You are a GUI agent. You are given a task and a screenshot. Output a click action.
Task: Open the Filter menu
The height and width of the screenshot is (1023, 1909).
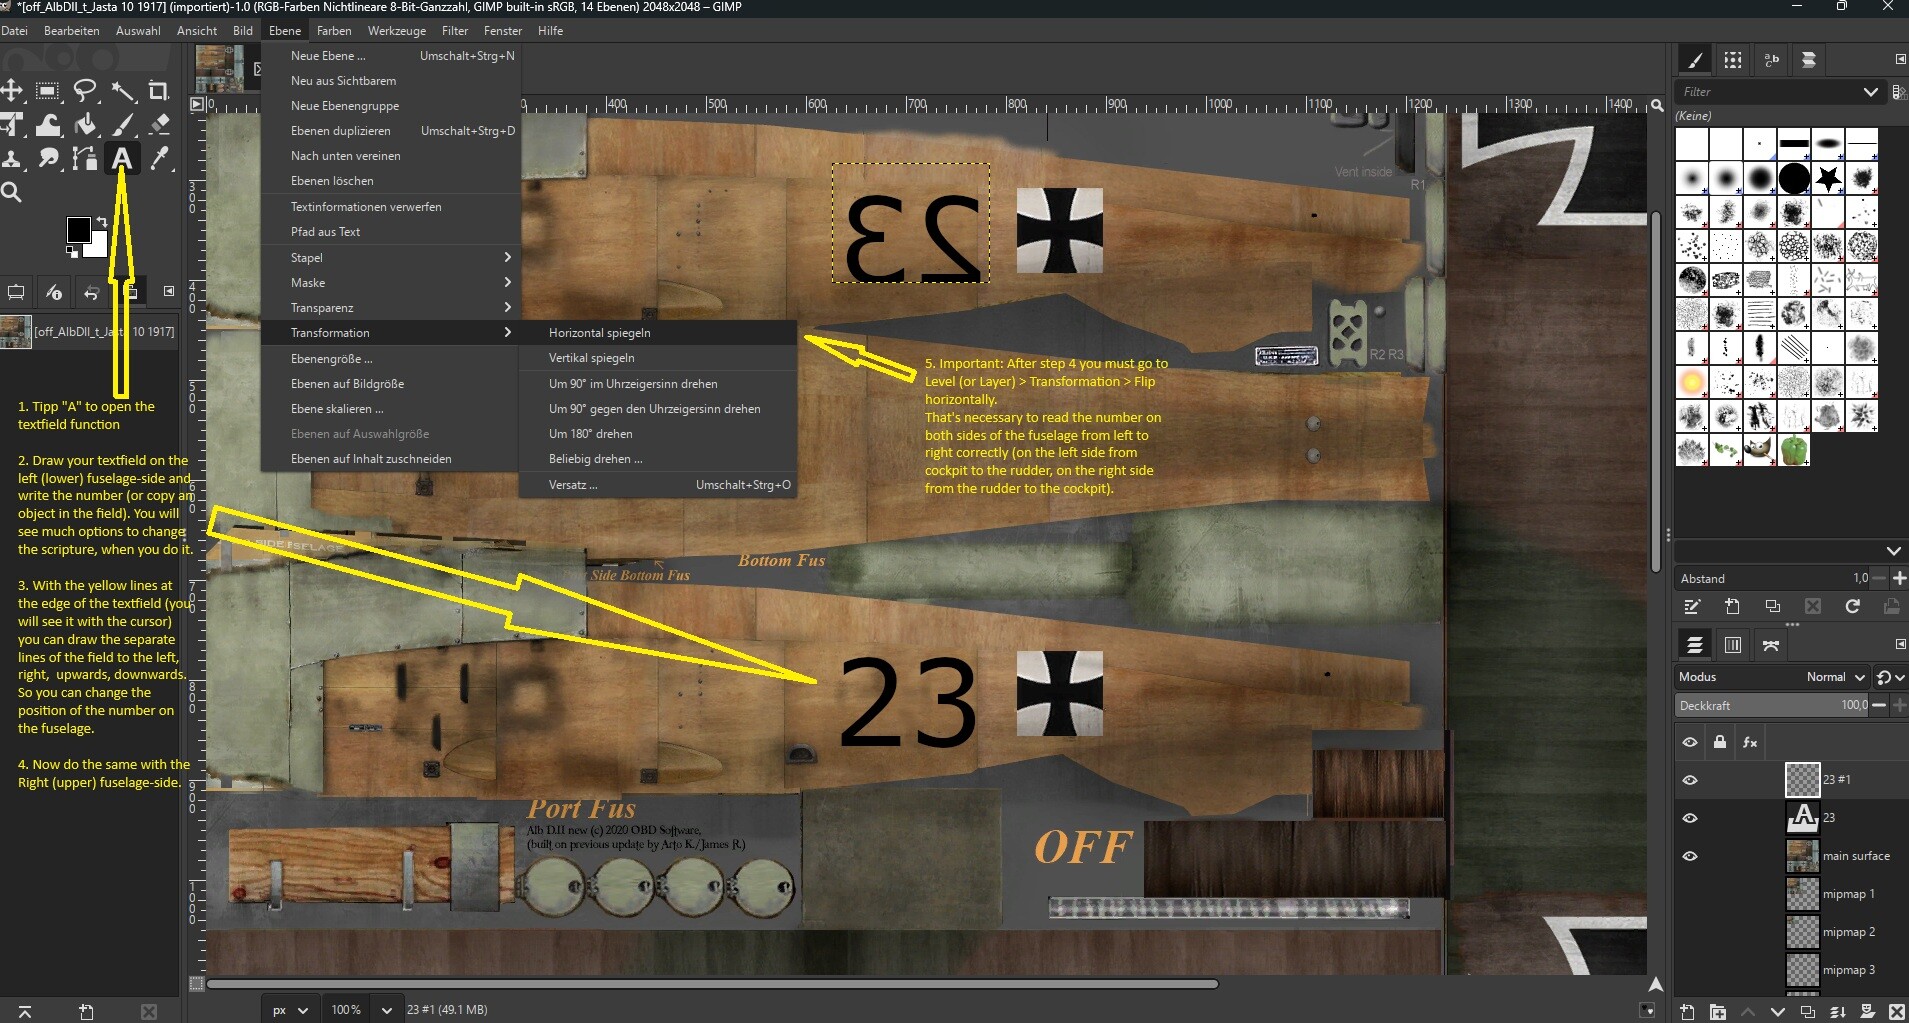tap(455, 31)
